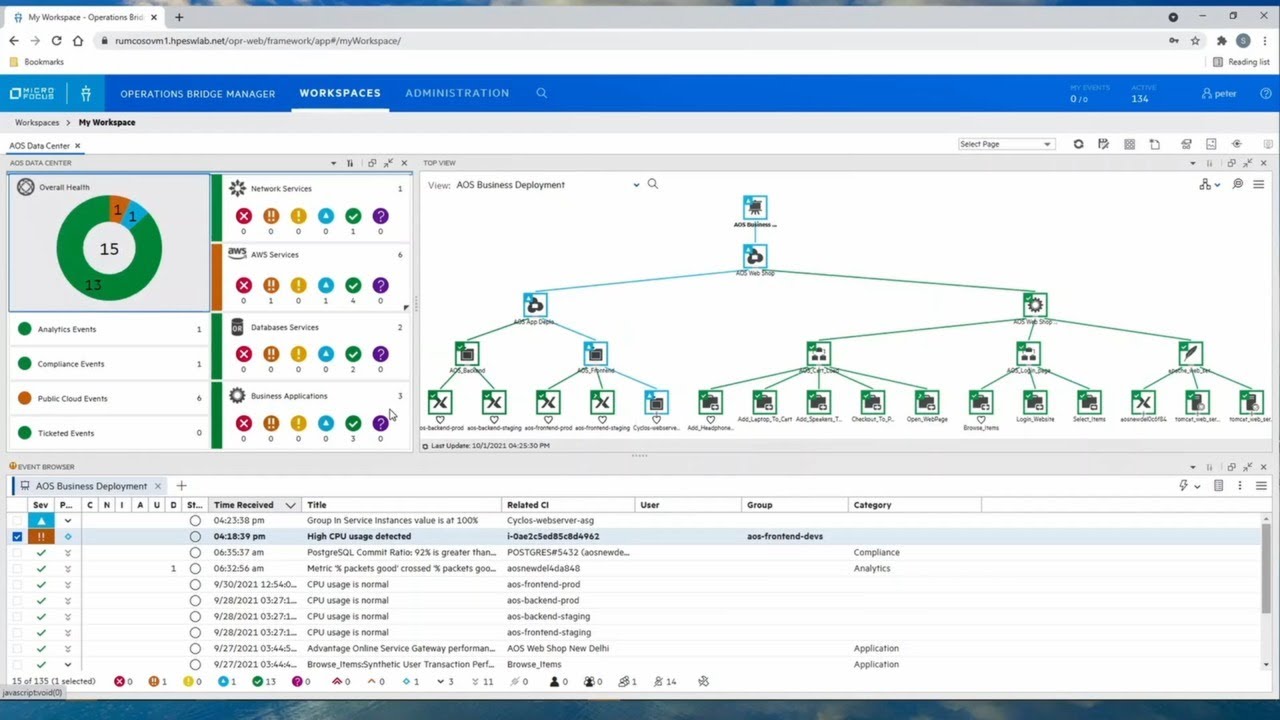Open the Select Page dropdown

click(x=1005, y=144)
